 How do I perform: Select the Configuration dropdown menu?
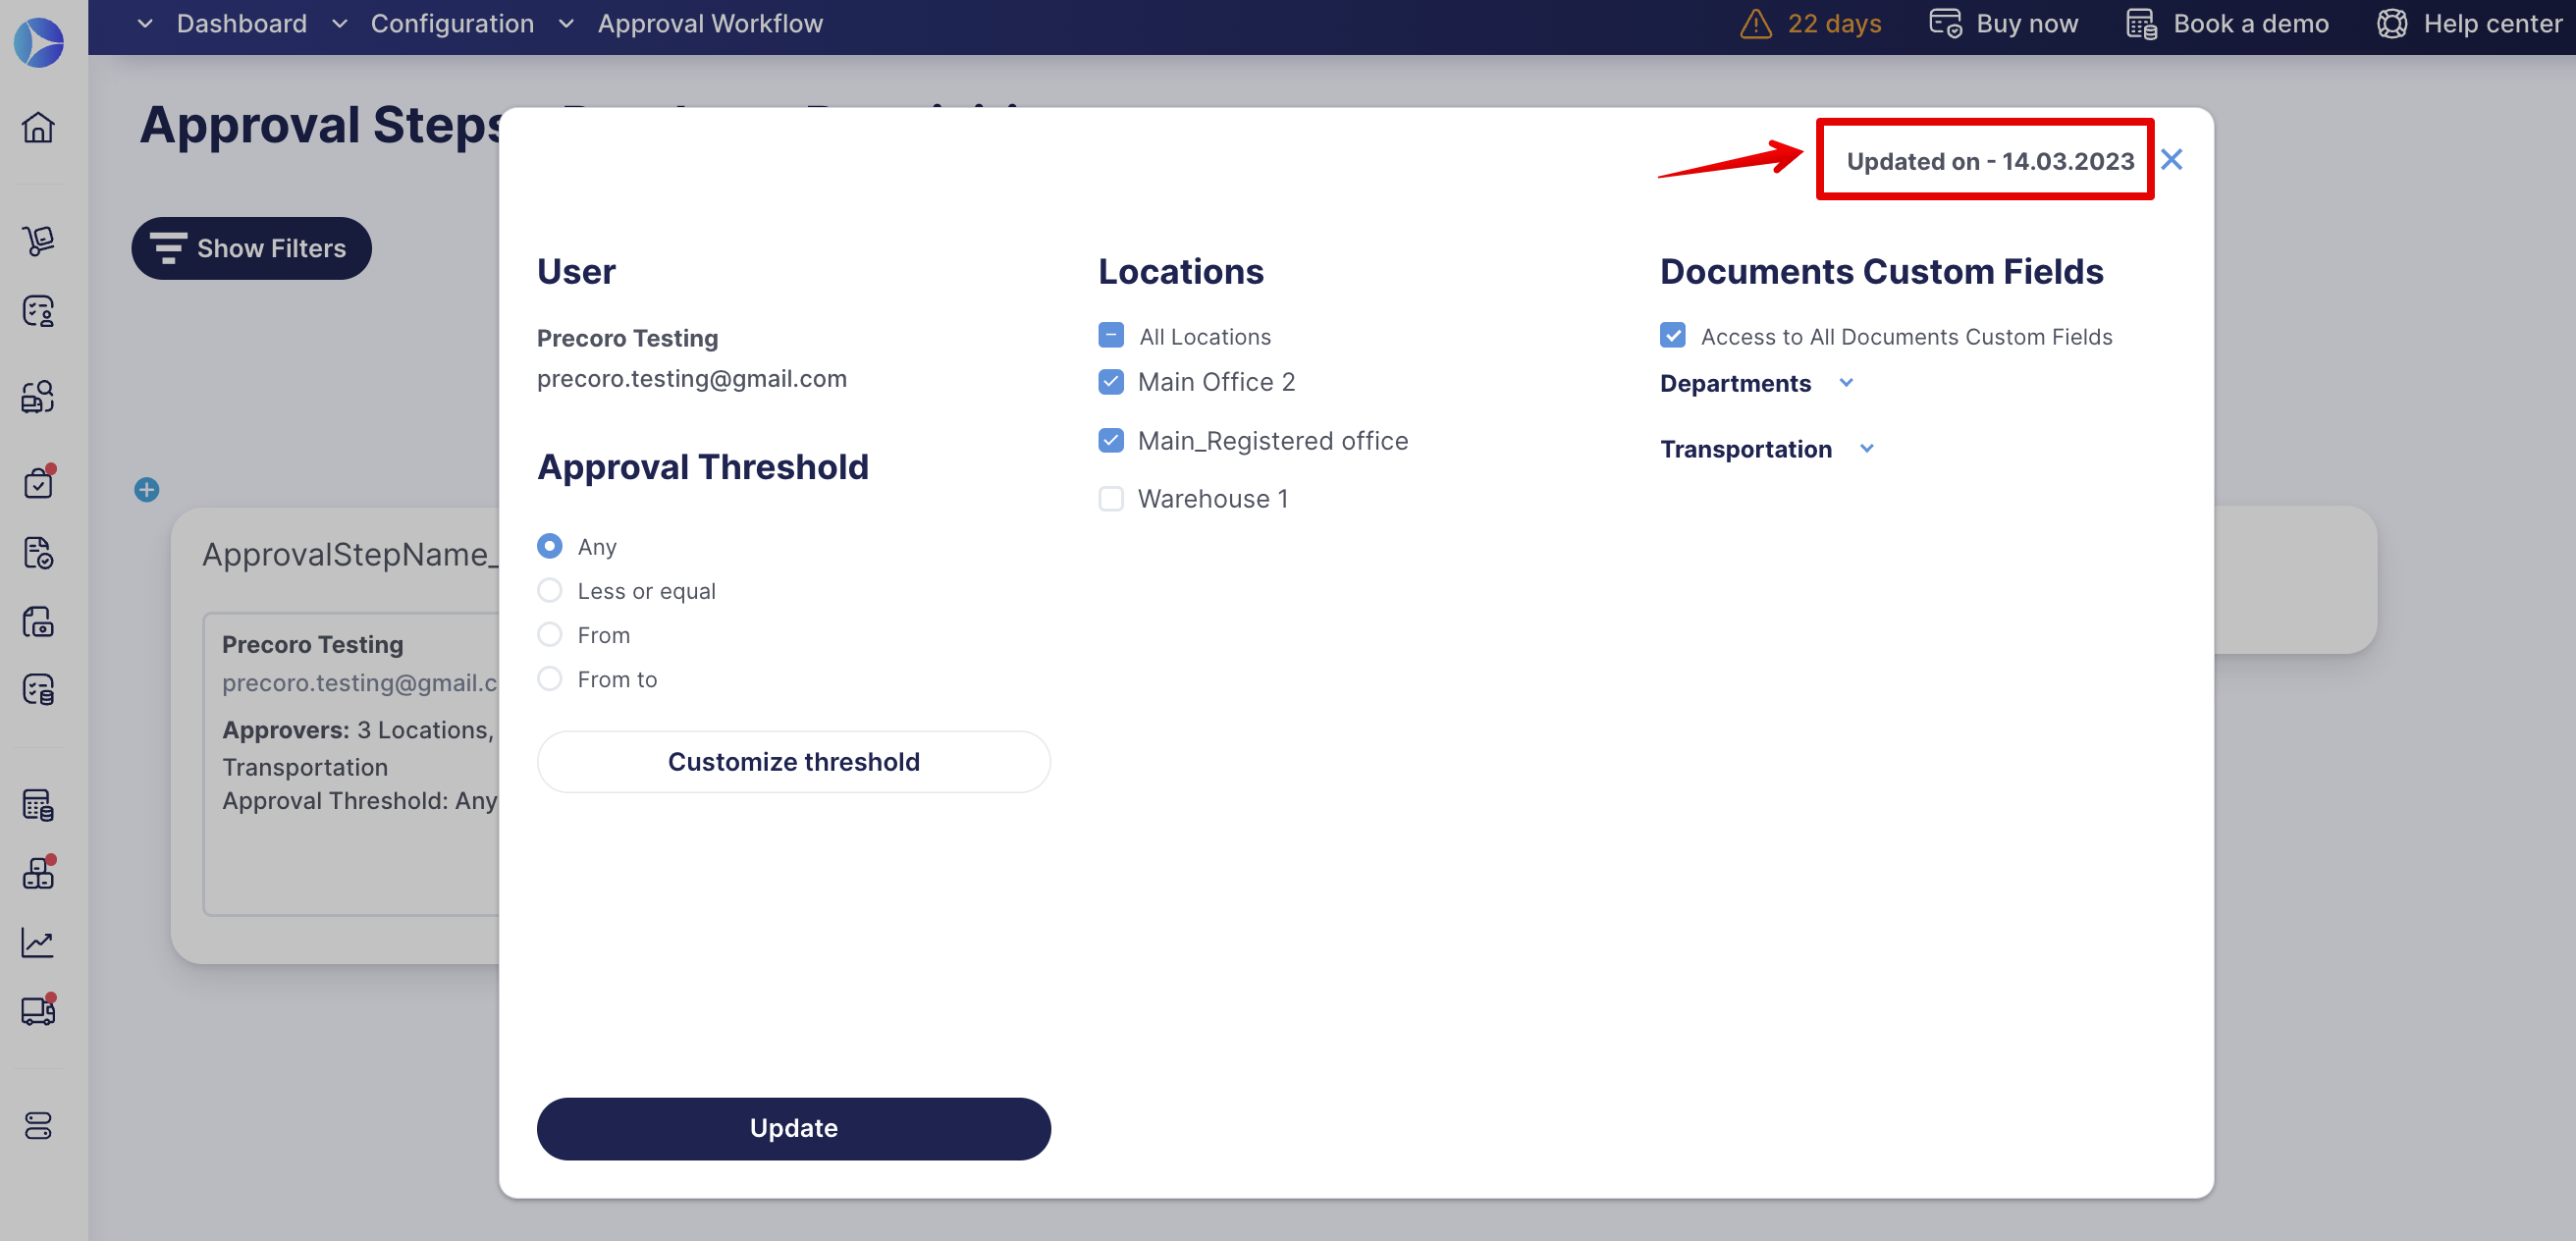coord(452,23)
